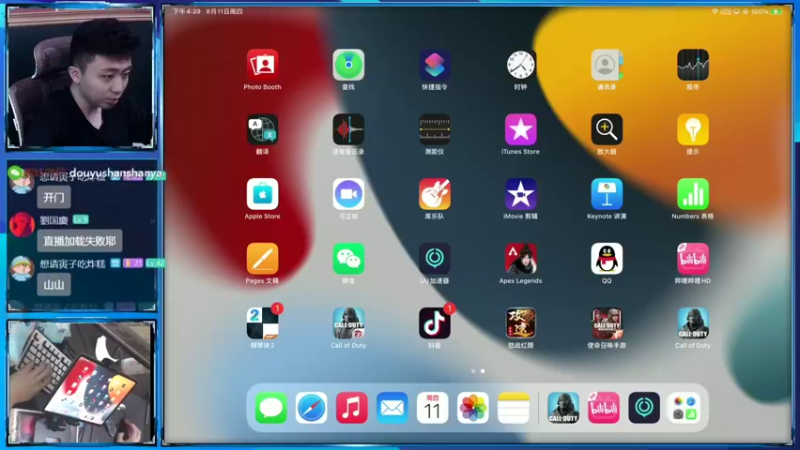Image resolution: width=800 pixels, height=450 pixels.
Task: Tap the home screen page indicator dots
Action: click(478, 371)
